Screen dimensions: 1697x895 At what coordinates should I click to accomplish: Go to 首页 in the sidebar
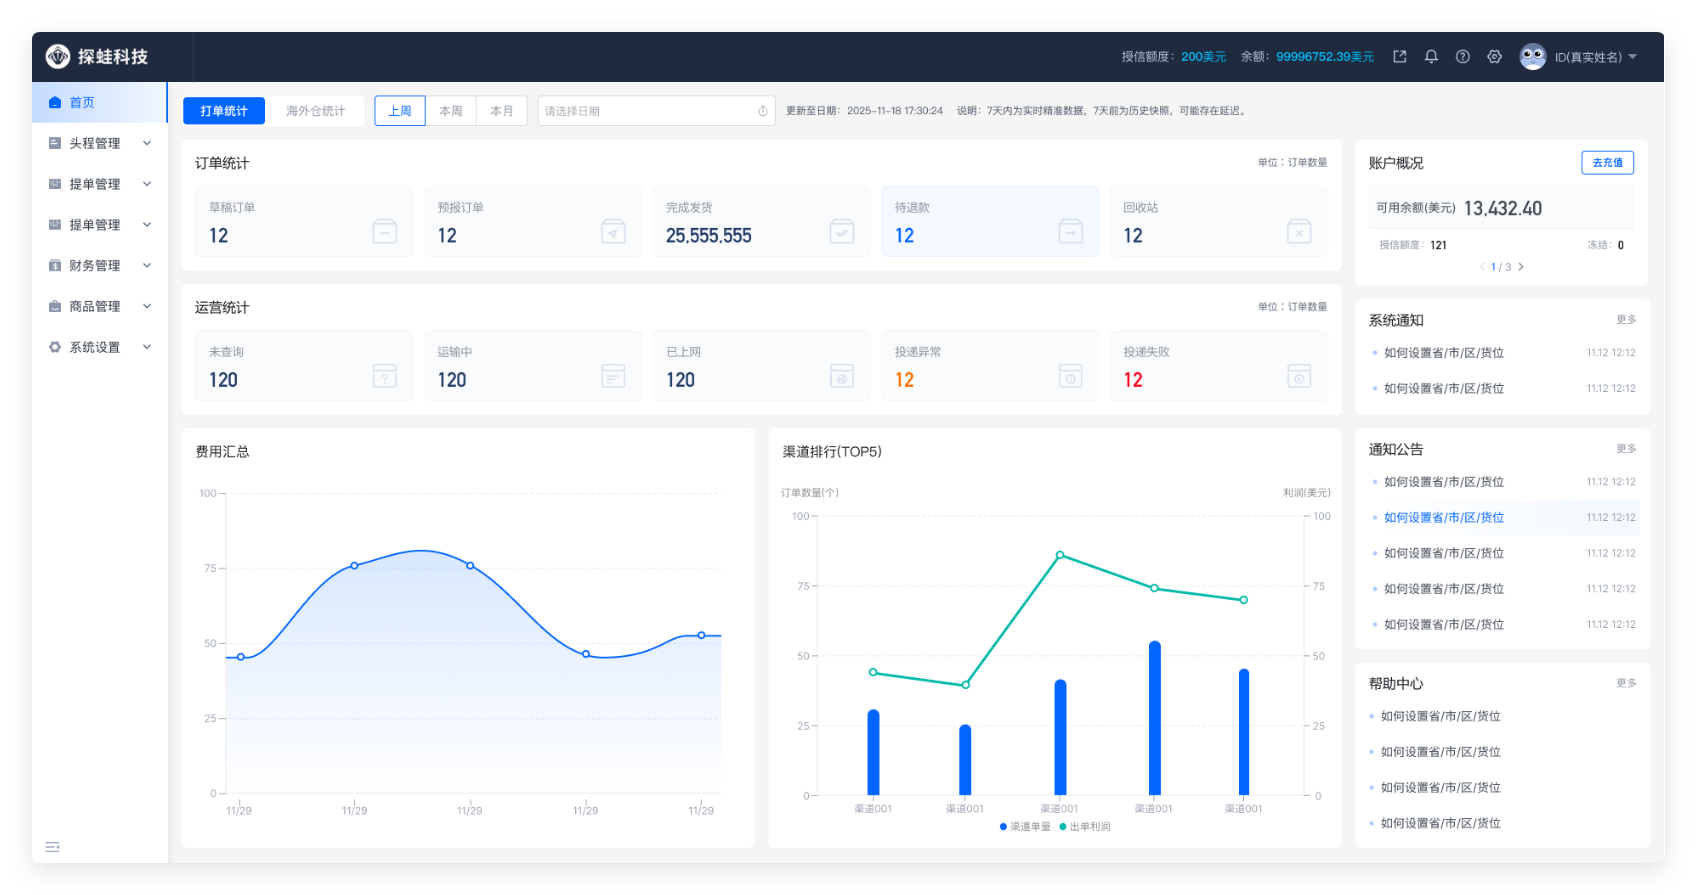pos(82,102)
